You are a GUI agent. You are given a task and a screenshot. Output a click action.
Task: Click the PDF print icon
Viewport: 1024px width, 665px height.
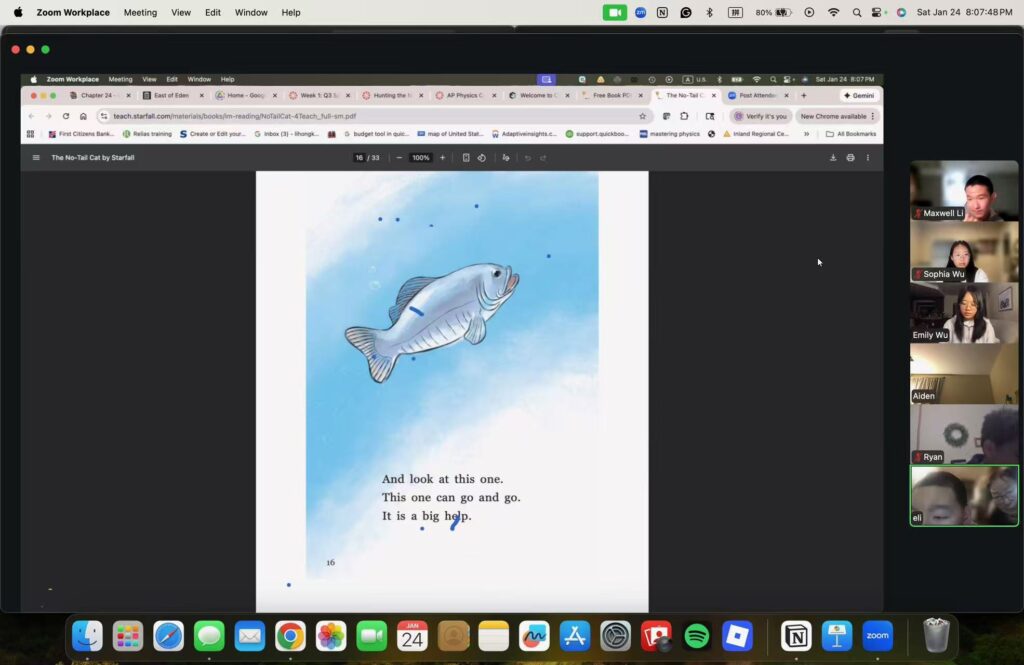coord(850,158)
